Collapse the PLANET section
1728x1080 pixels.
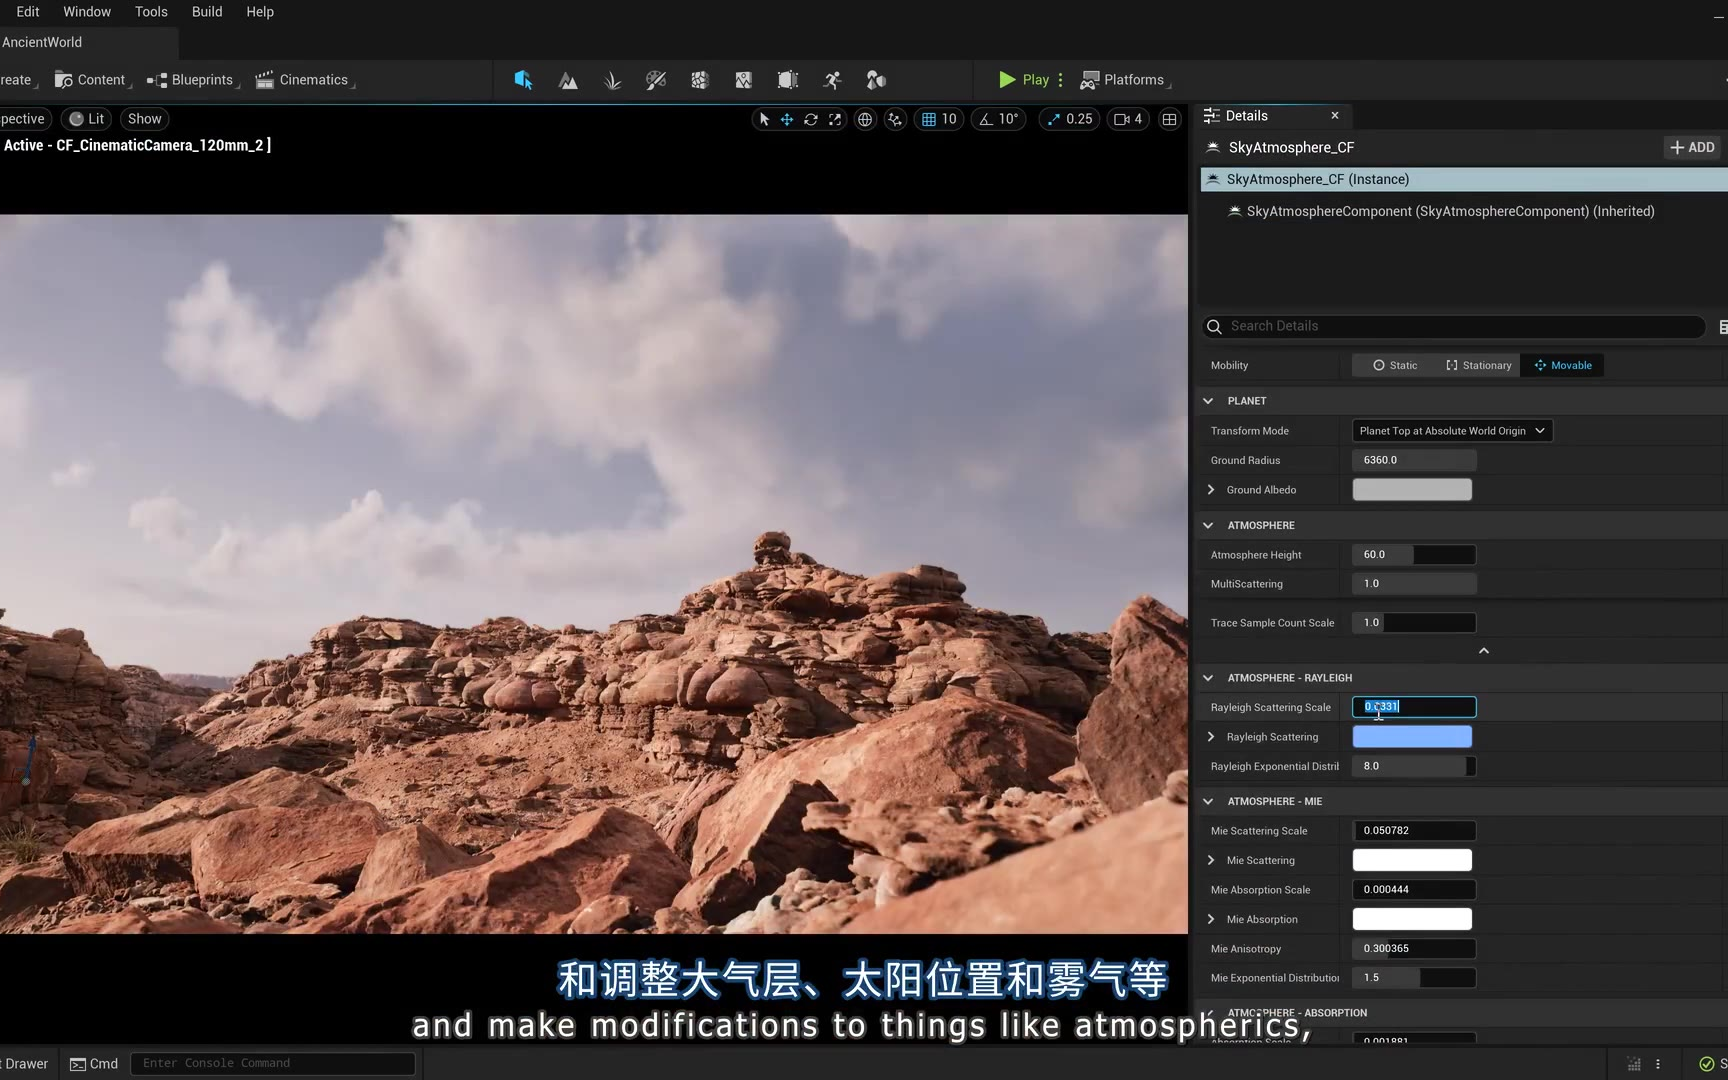point(1208,401)
